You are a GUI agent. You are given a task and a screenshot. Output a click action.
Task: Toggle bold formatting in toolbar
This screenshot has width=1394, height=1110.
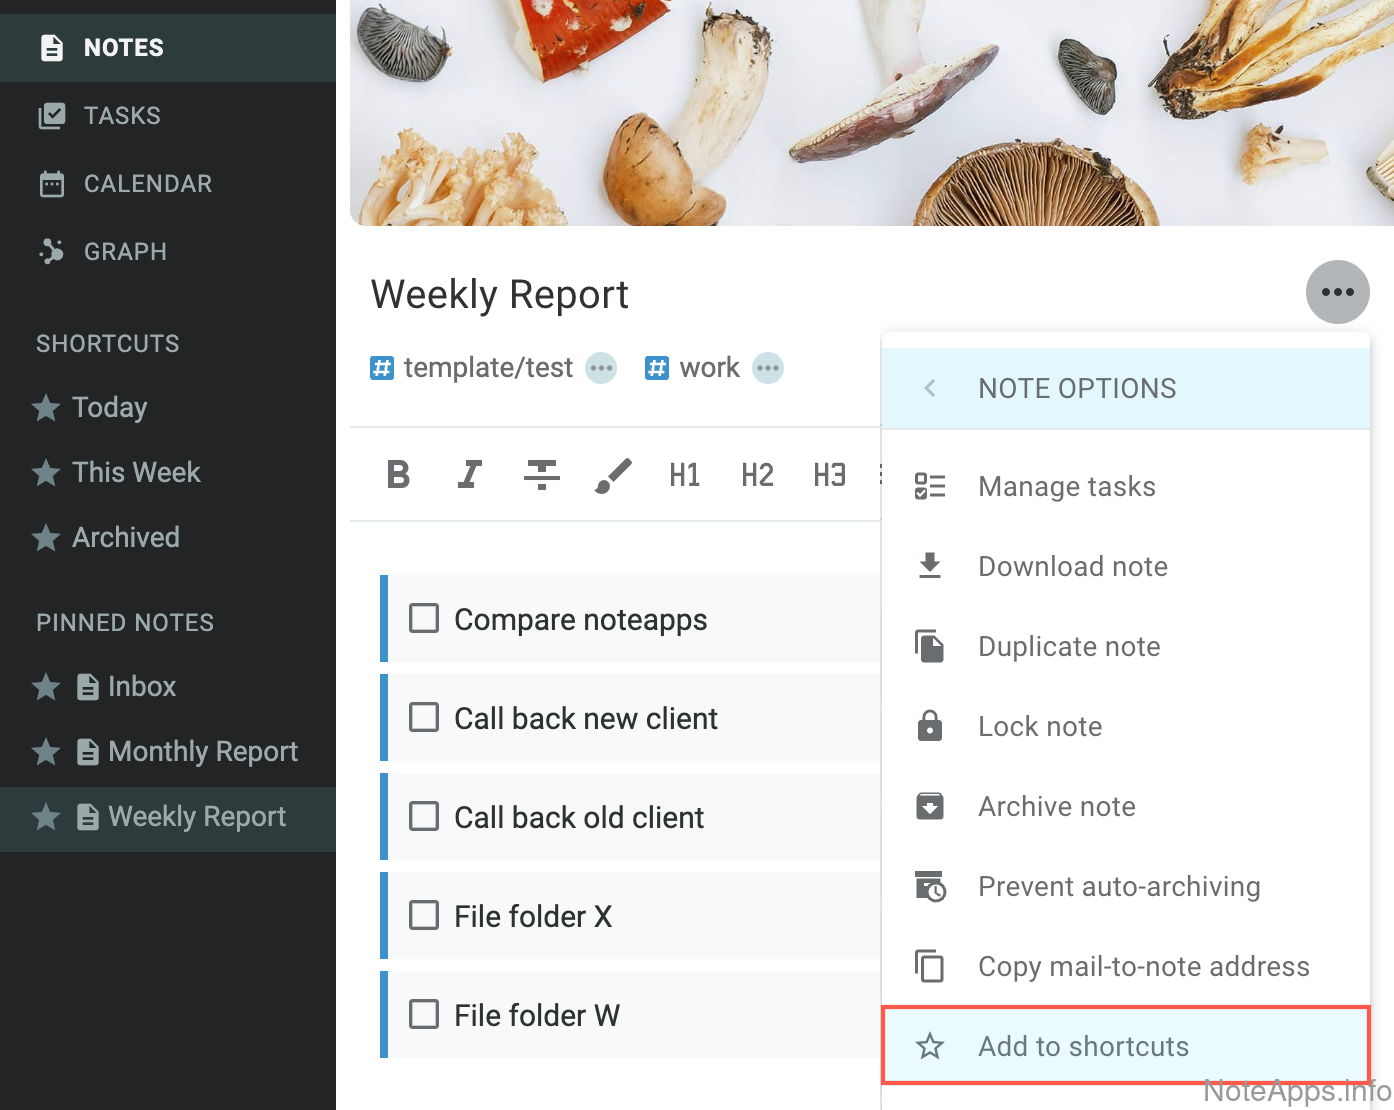click(398, 474)
